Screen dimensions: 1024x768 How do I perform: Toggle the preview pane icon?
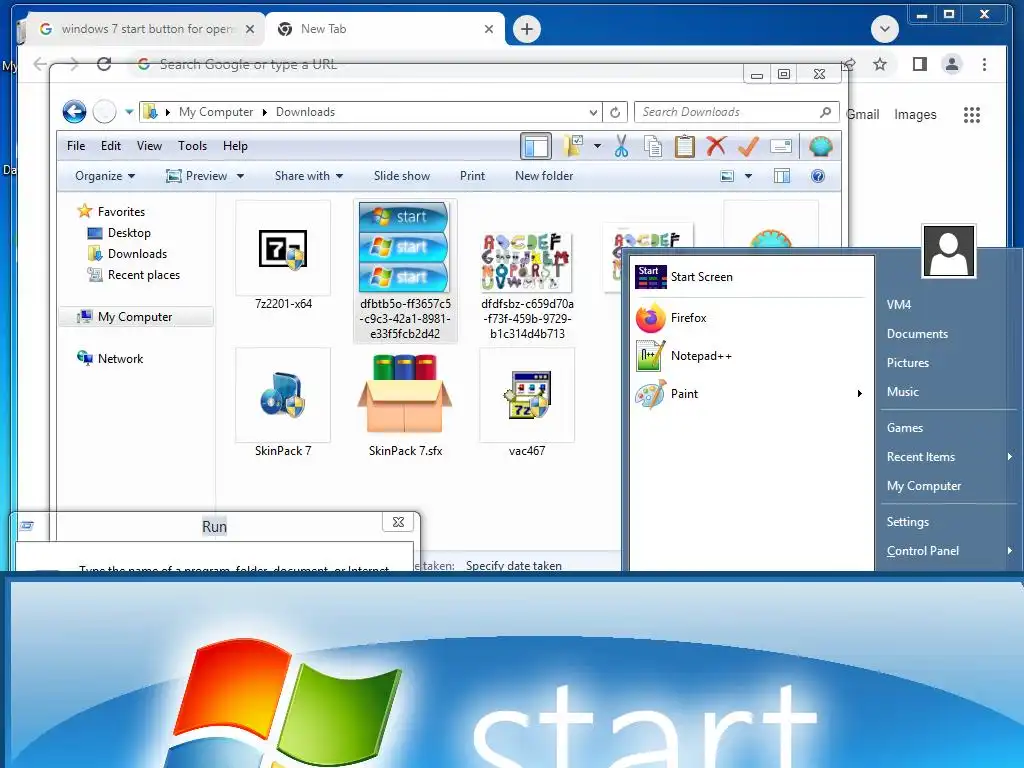click(x=782, y=176)
